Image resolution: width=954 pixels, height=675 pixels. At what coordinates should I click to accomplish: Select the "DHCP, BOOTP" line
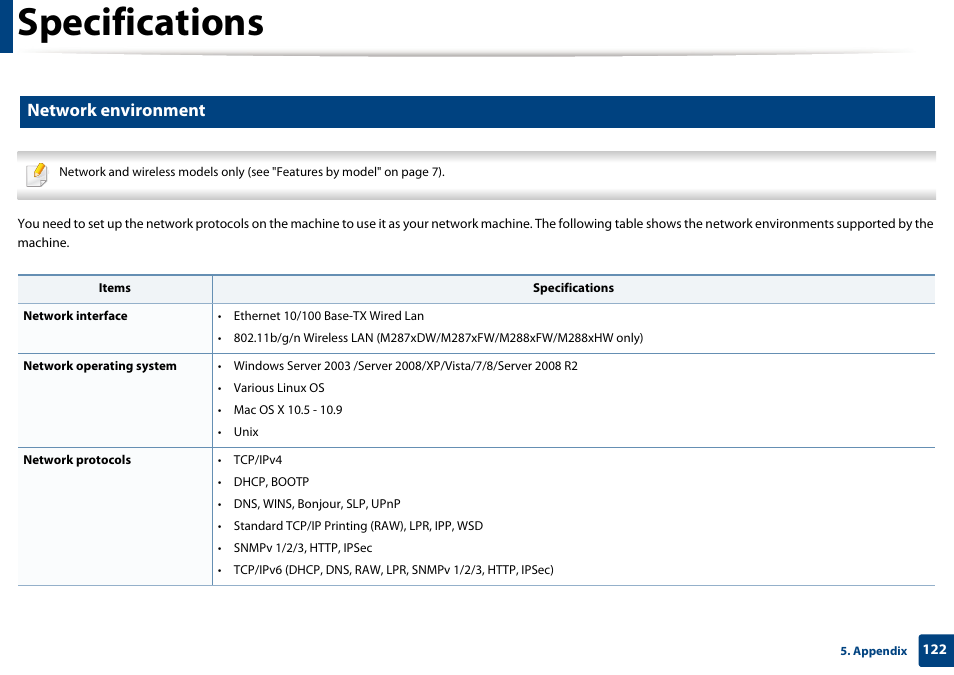[271, 481]
